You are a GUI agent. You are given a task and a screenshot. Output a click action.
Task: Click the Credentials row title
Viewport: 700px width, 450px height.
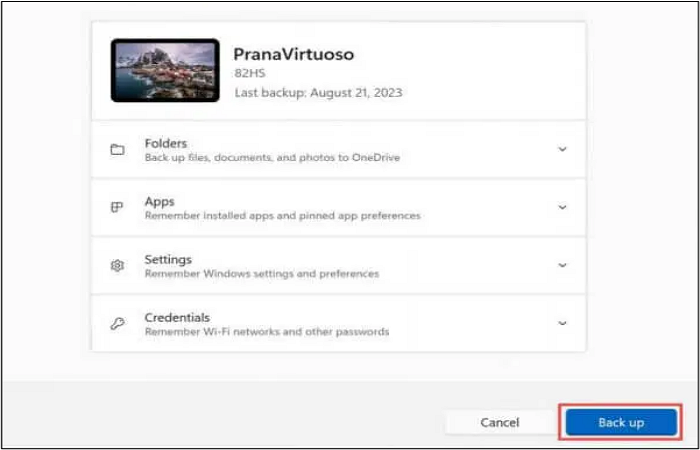(x=177, y=317)
